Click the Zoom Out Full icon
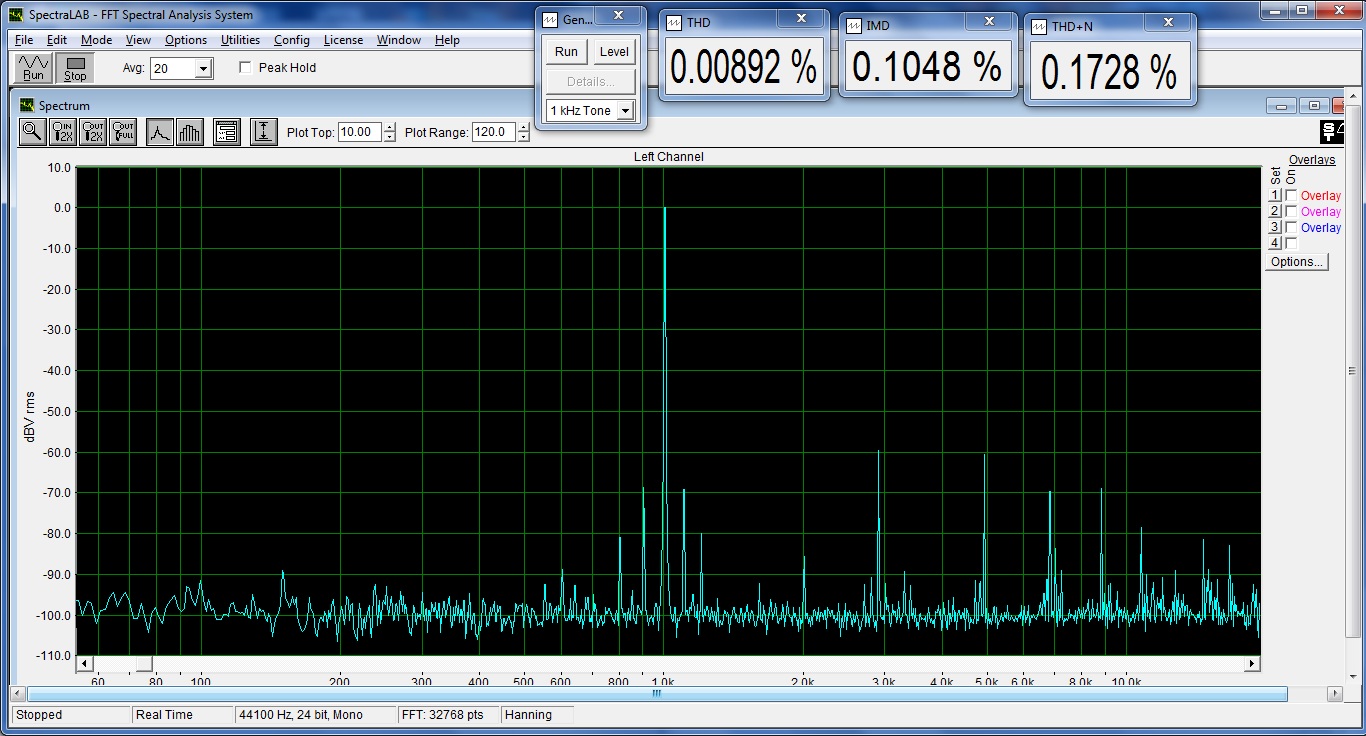Image resolution: width=1366 pixels, height=736 pixels. point(123,132)
